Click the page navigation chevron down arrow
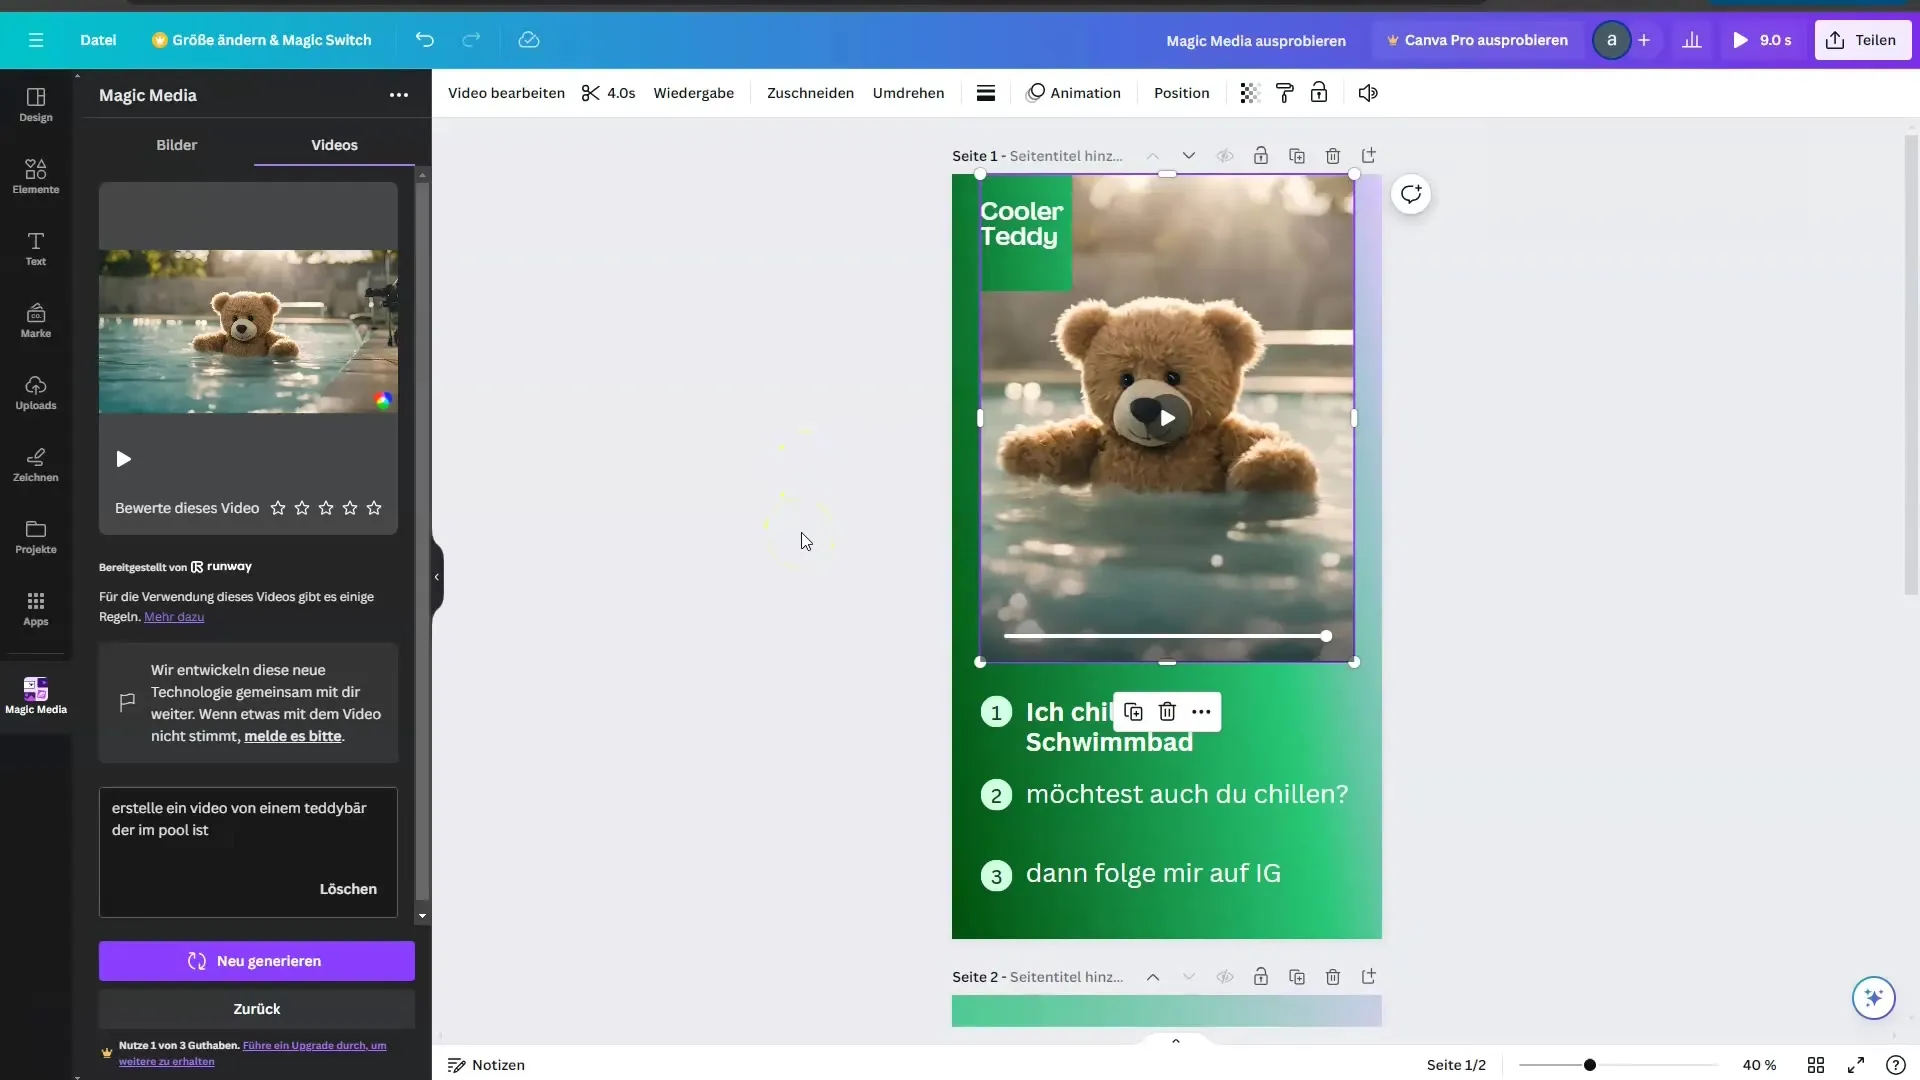This screenshot has height=1080, width=1920. (1189, 156)
